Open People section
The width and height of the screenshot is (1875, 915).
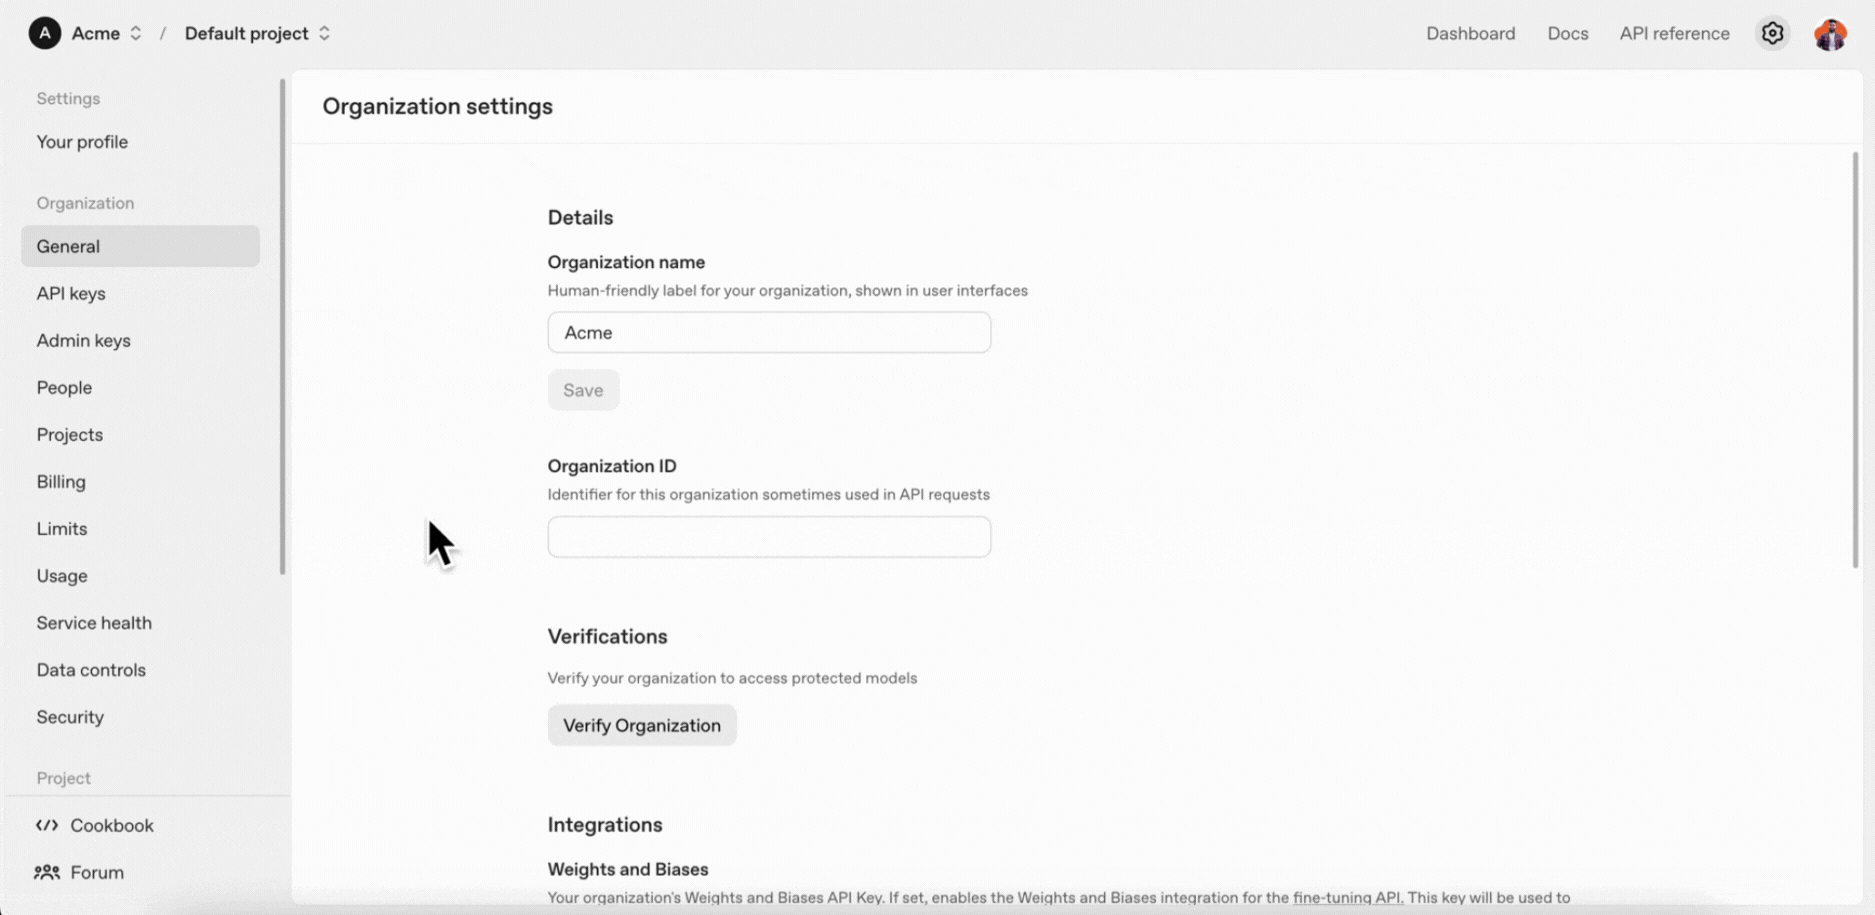[x=64, y=387]
